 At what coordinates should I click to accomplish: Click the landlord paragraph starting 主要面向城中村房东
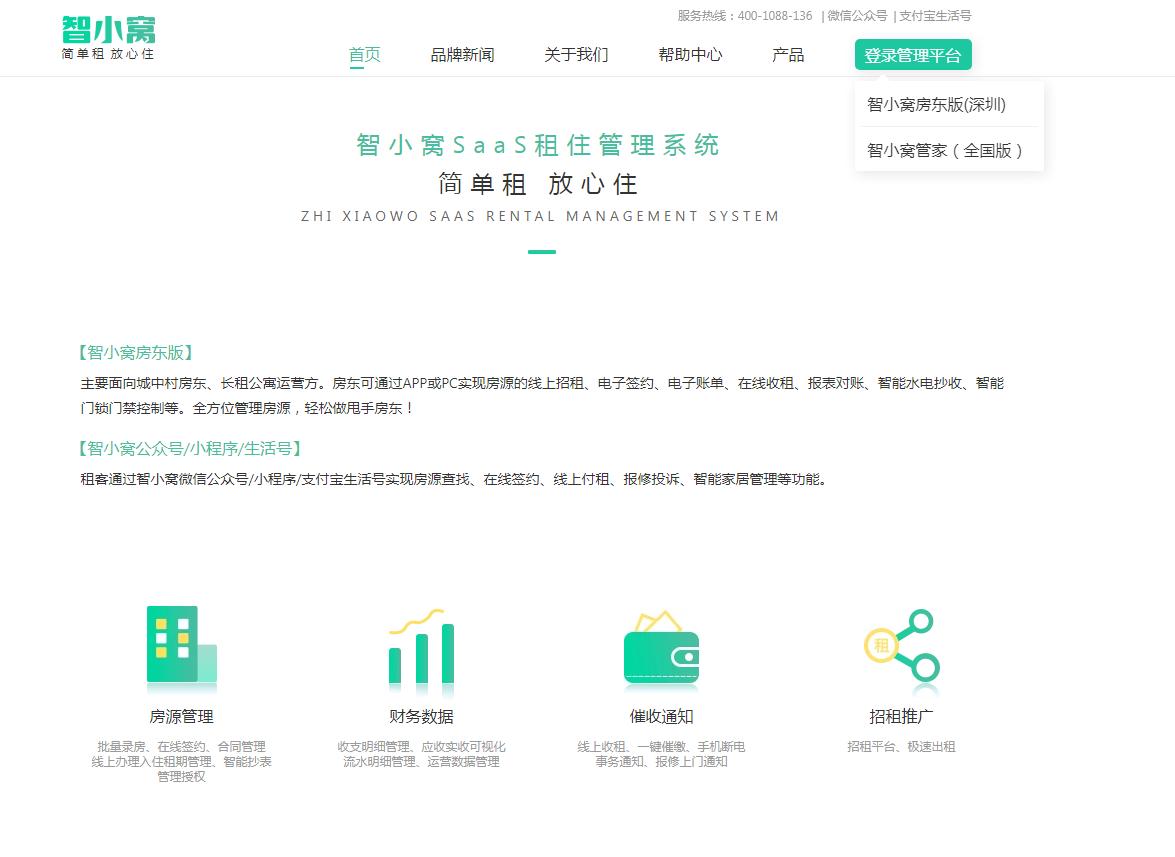(x=542, y=396)
